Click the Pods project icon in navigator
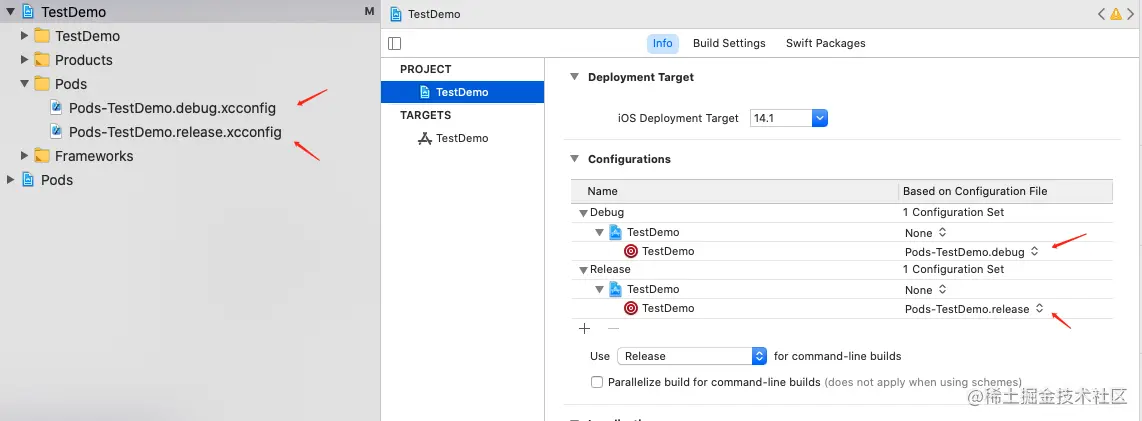 28,180
